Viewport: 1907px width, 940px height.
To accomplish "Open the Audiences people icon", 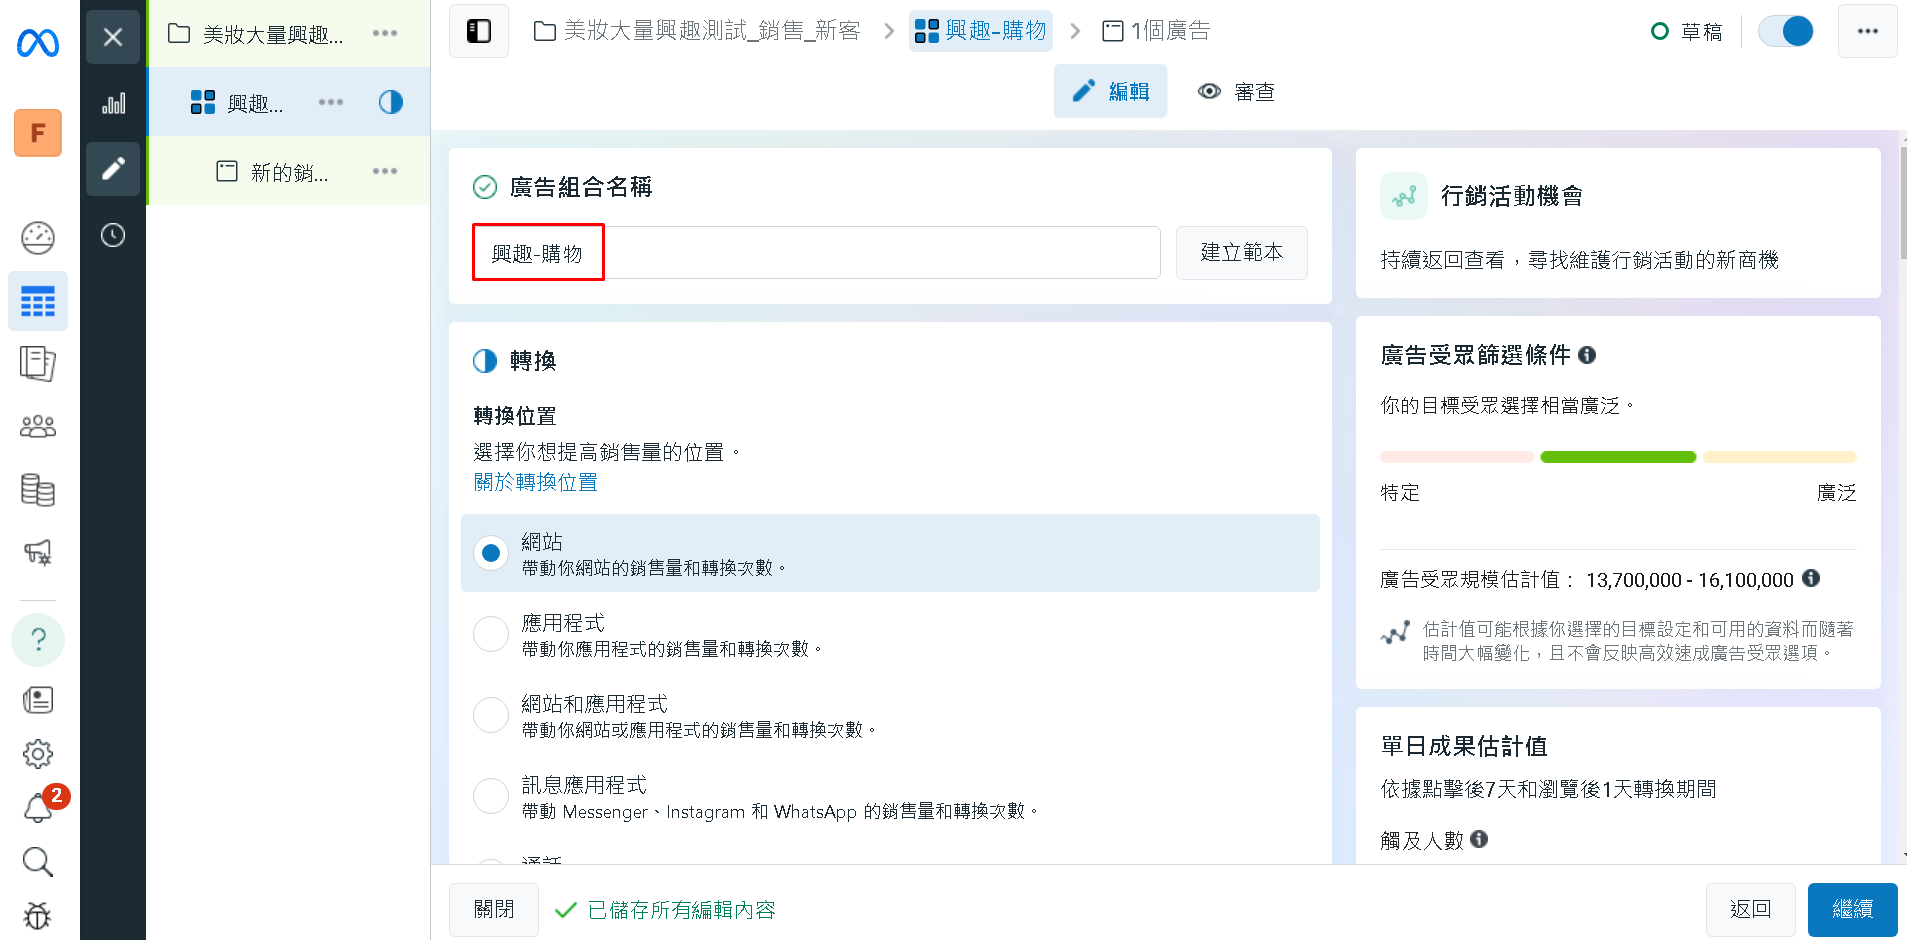I will [38, 427].
